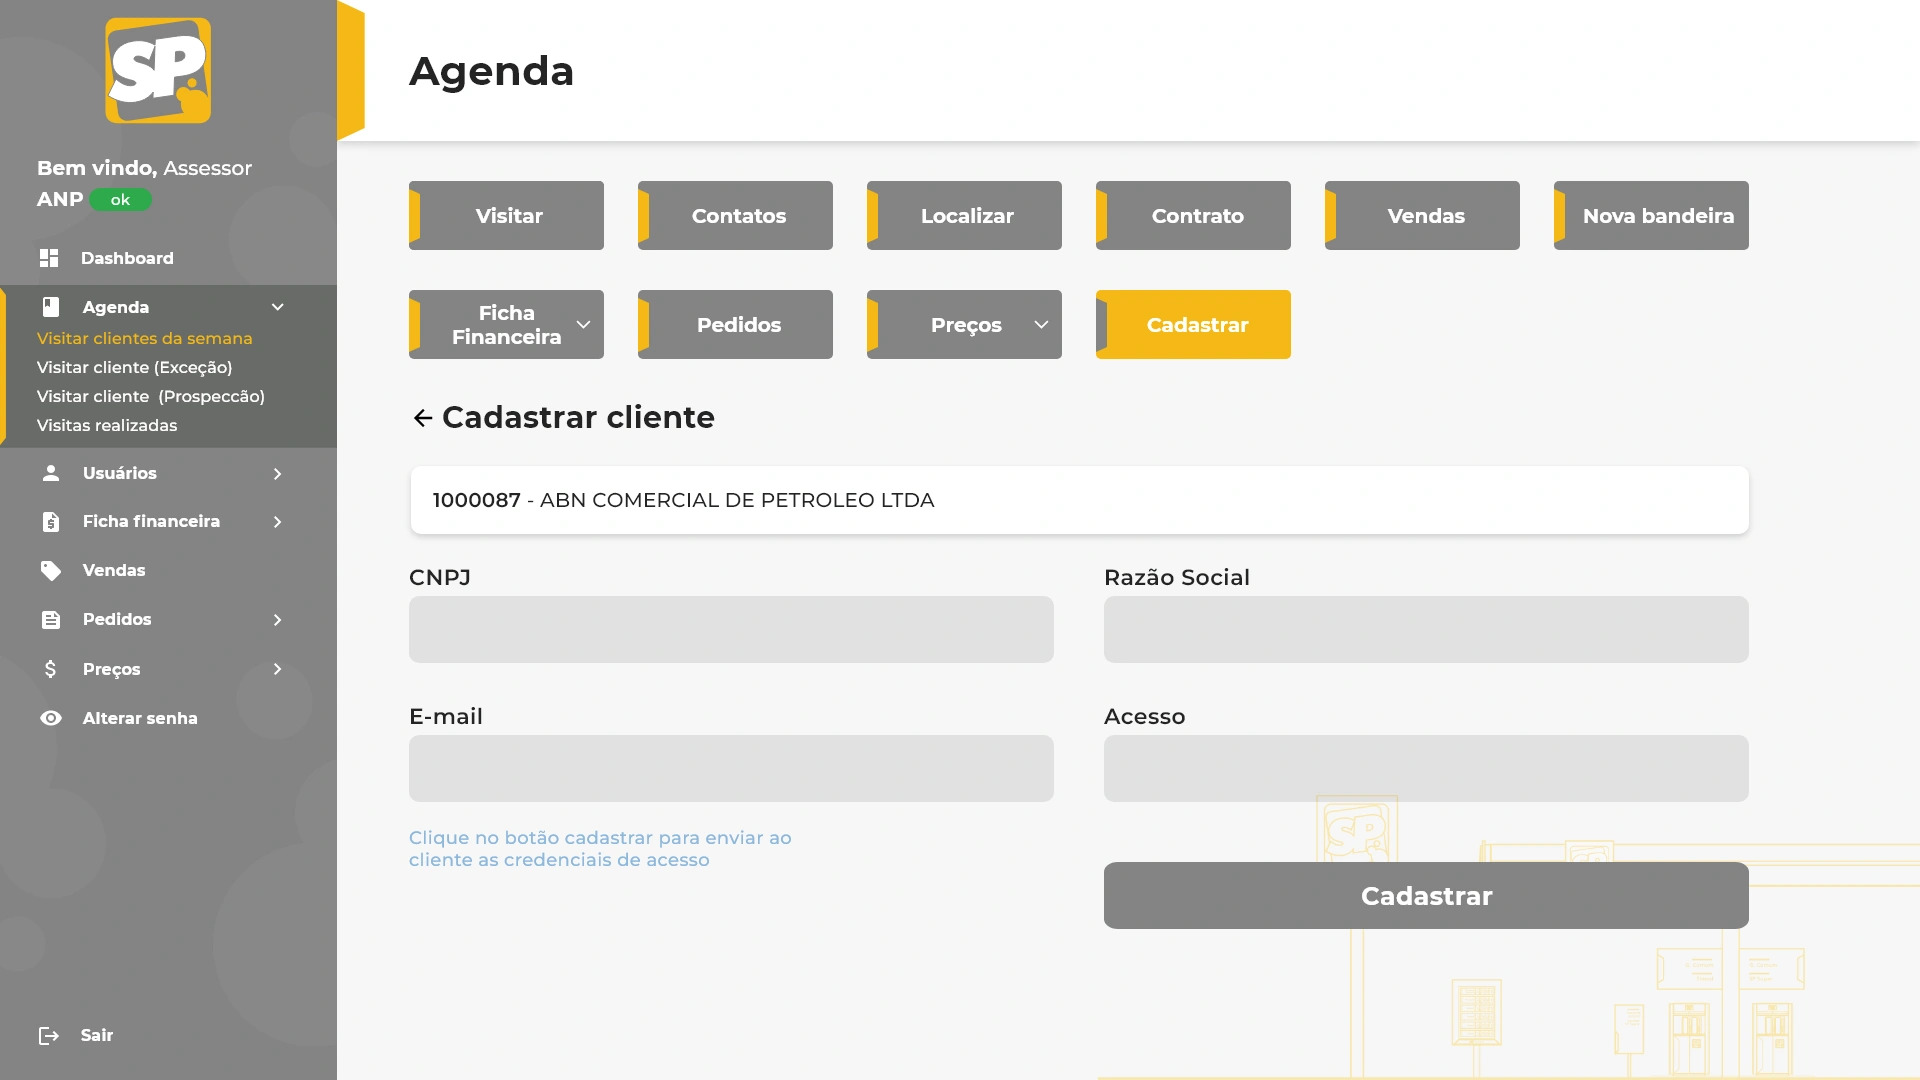Click eye icon for Alterar senha

coord(51,718)
